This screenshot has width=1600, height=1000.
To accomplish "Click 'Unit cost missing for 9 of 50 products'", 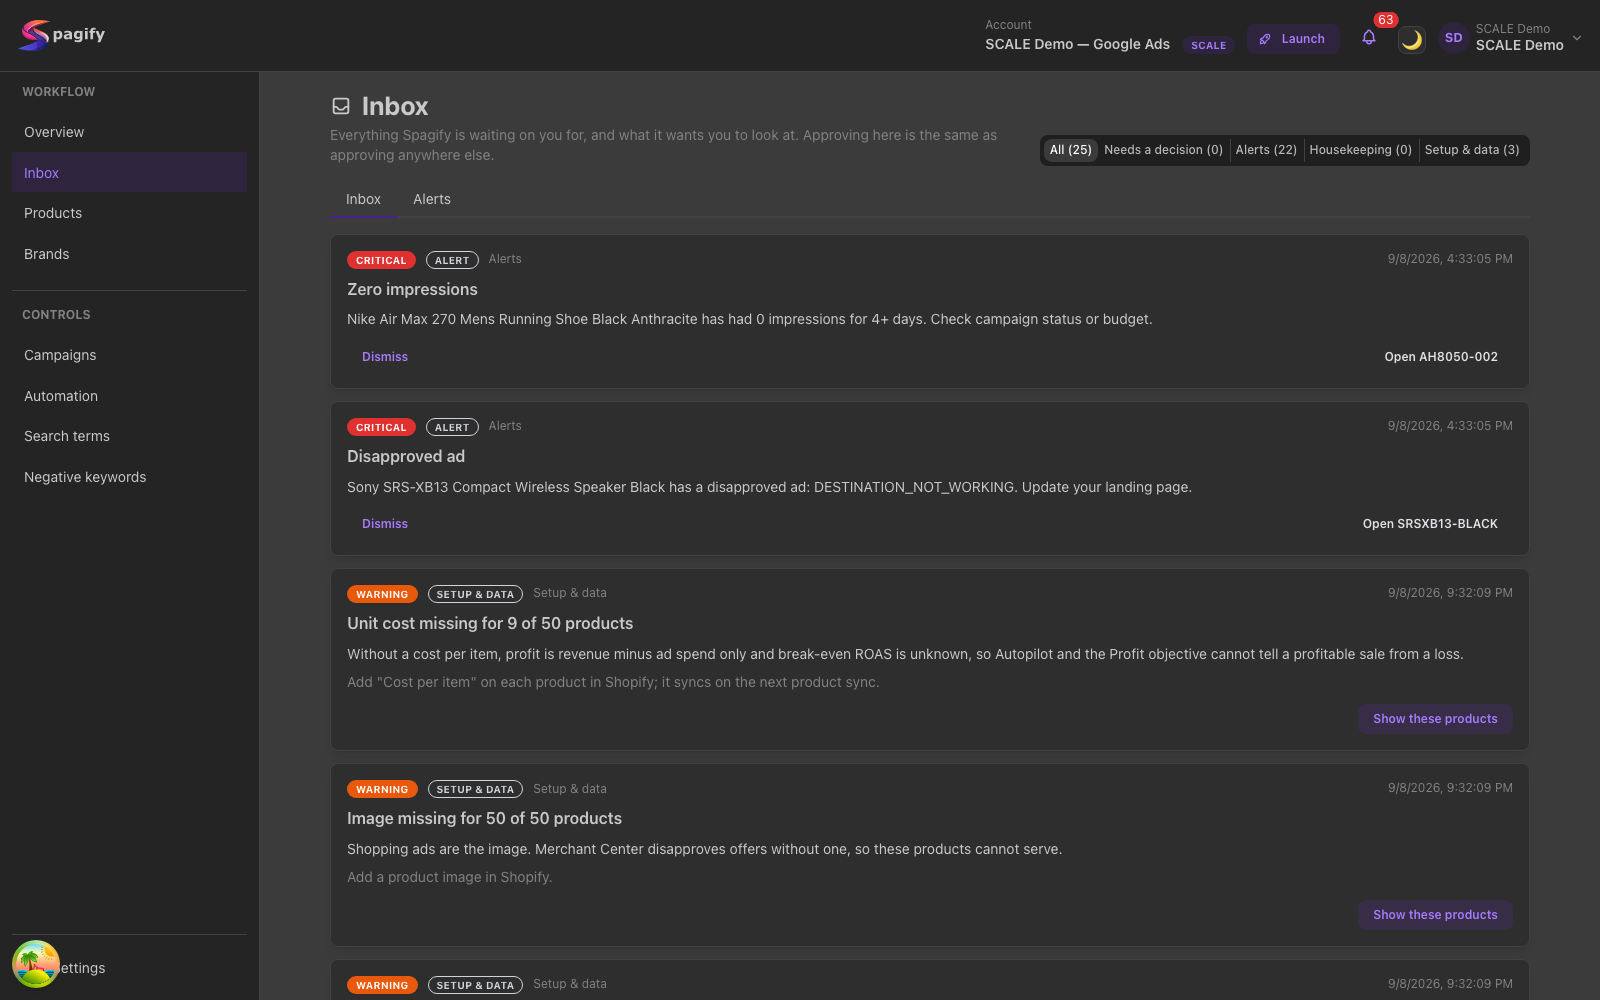I will coord(490,623).
